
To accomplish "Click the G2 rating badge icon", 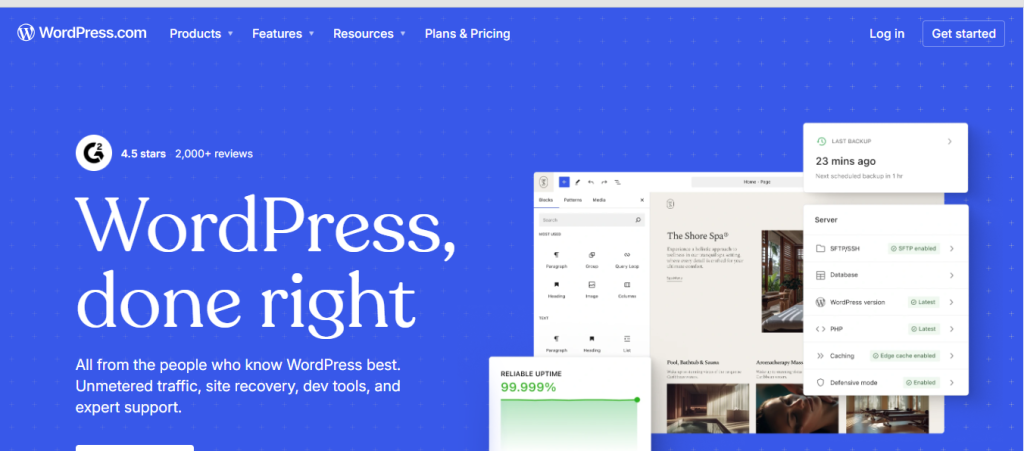I will pos(93,153).
